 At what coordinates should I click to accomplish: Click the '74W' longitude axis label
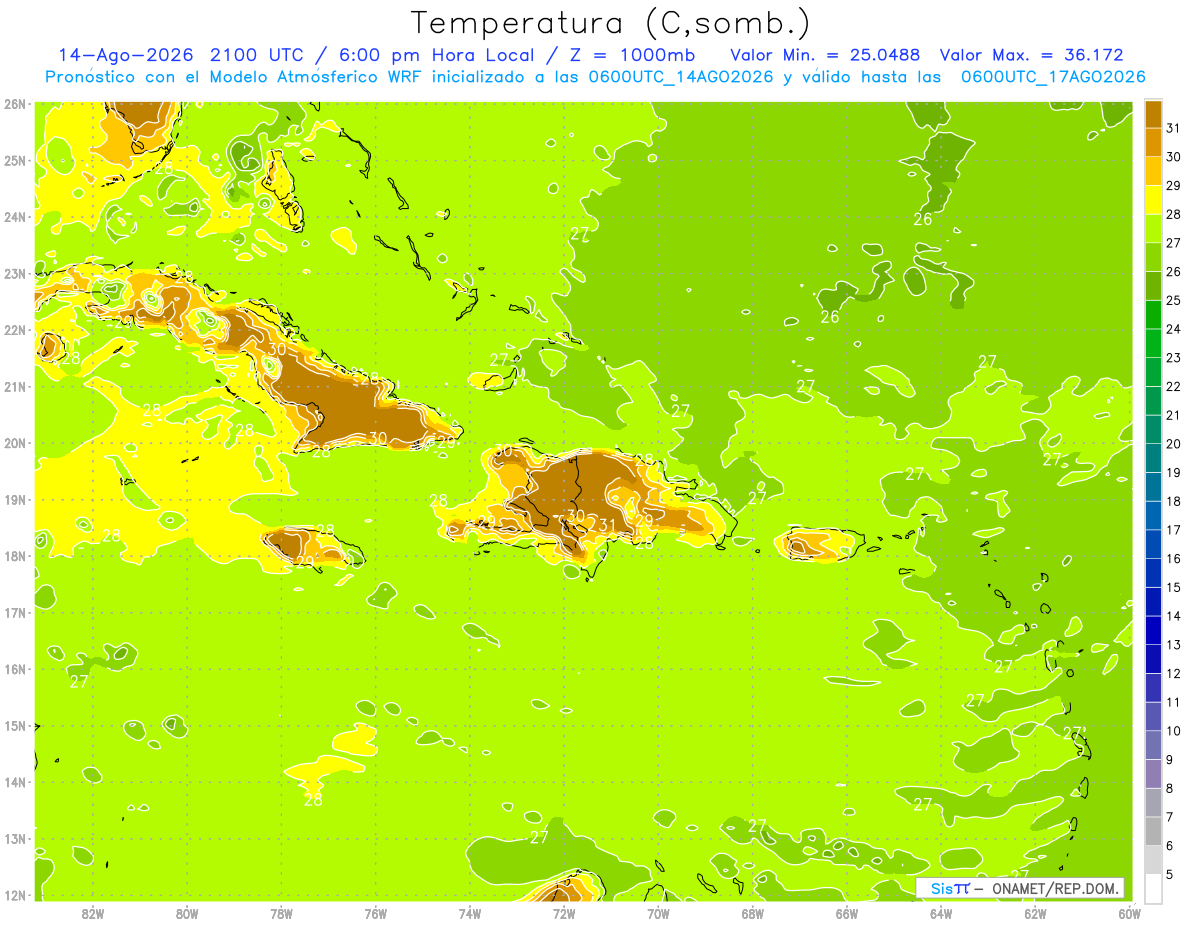[x=469, y=913]
